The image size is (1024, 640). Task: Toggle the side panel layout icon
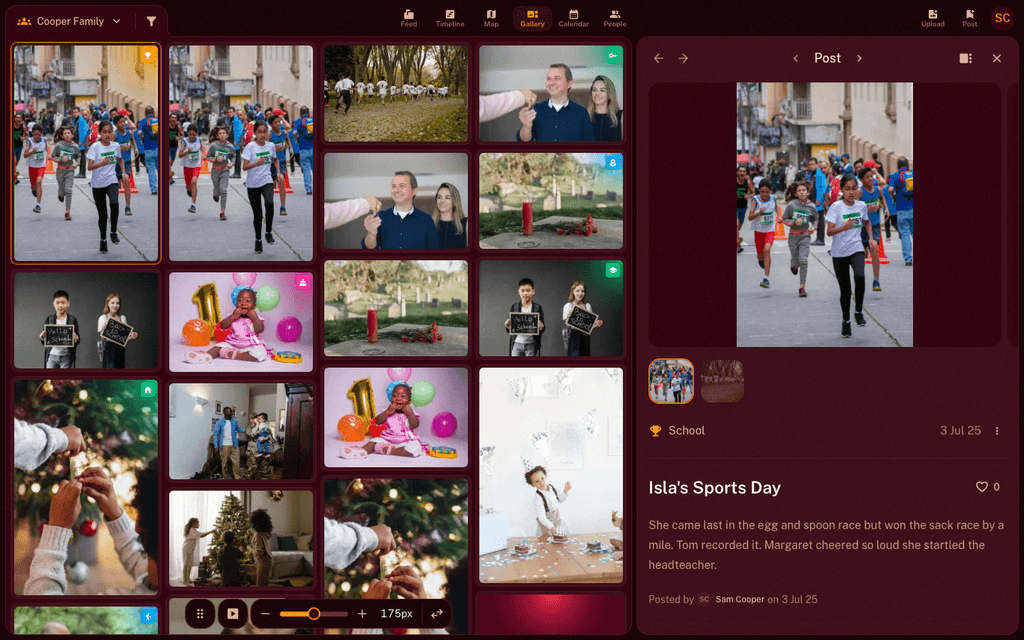point(966,59)
